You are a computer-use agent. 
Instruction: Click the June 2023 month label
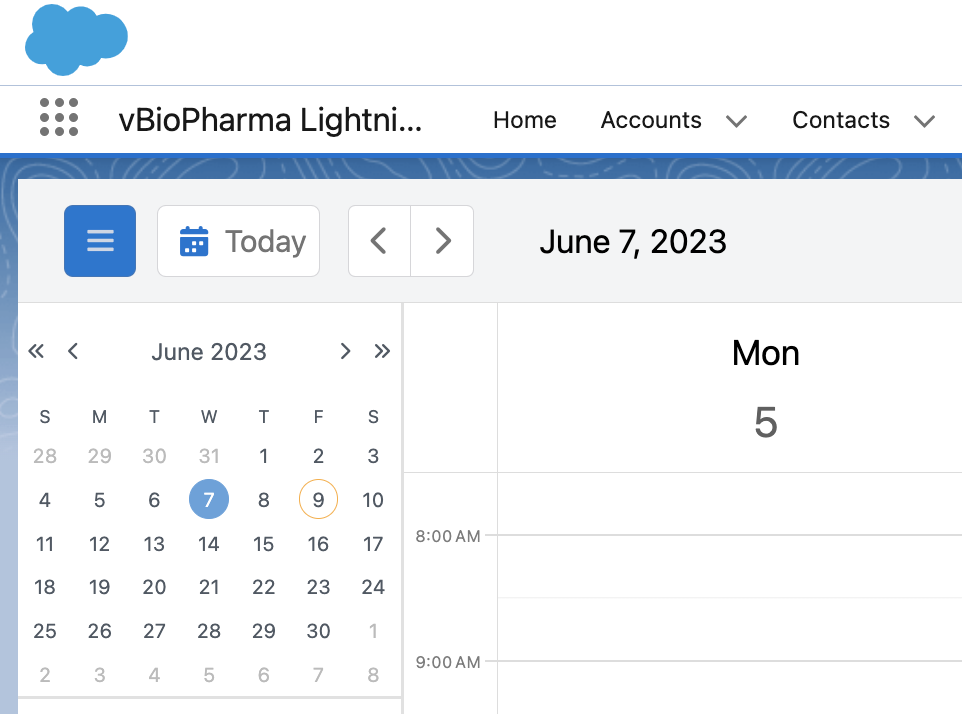point(208,351)
